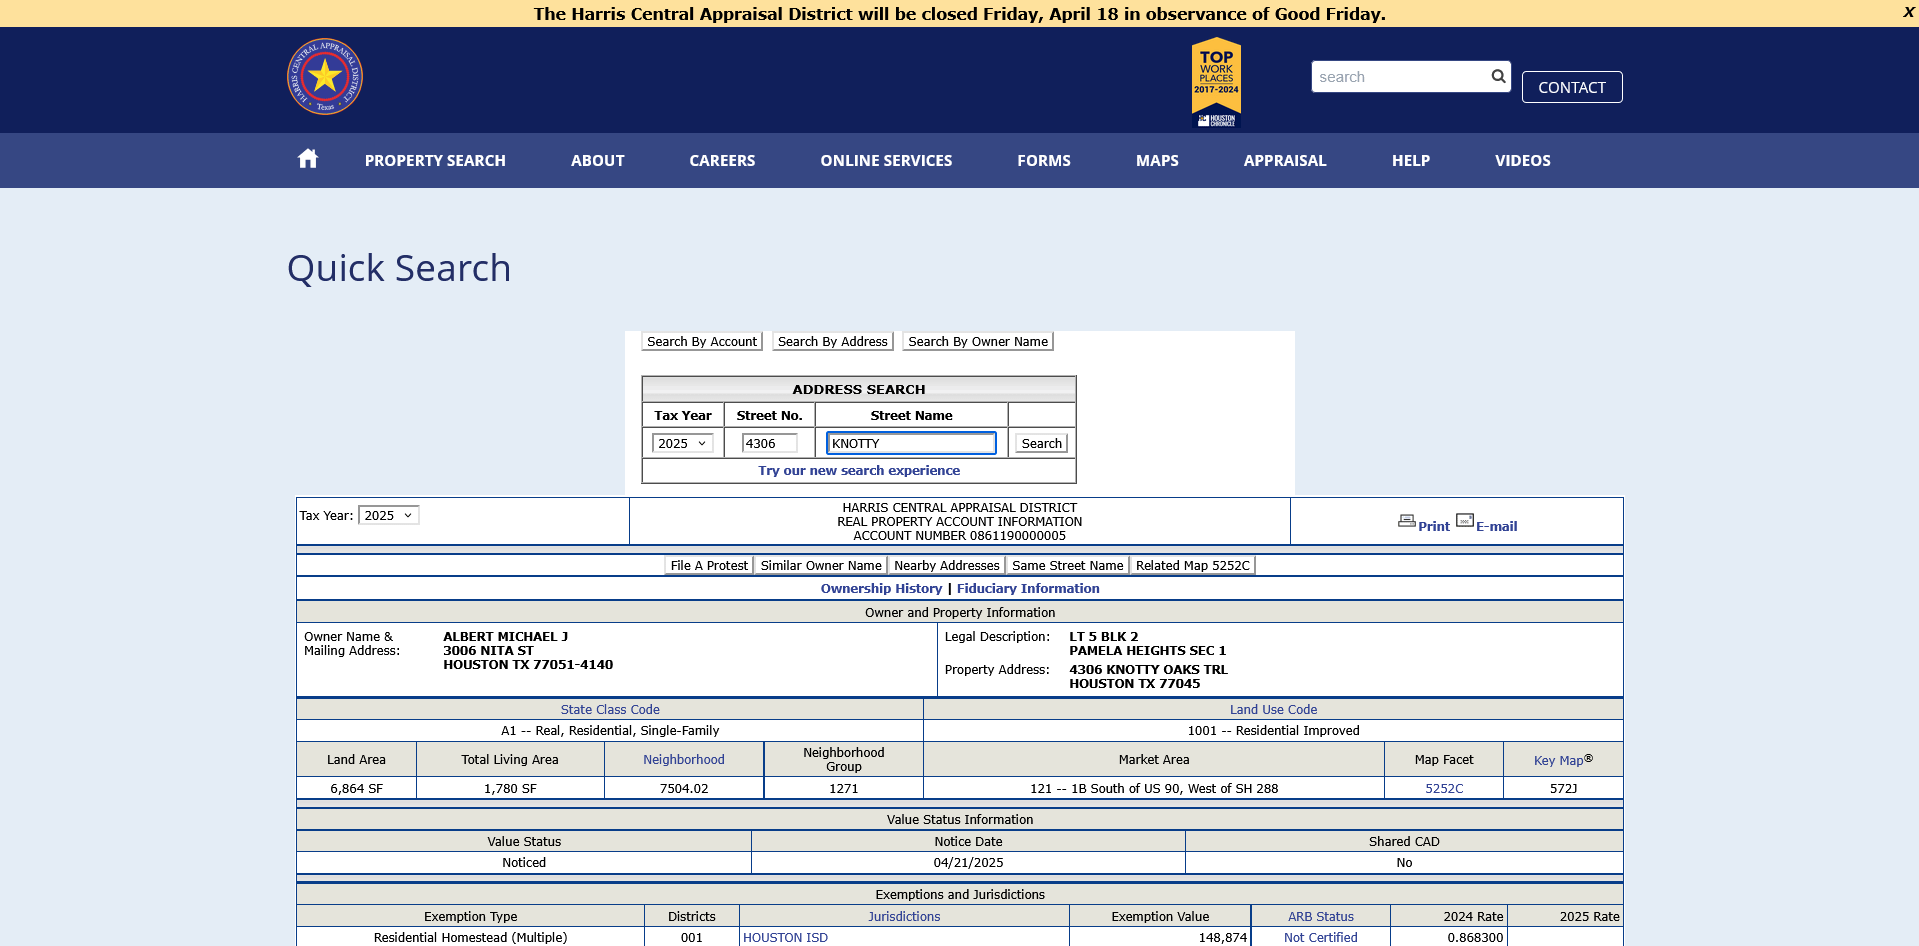
Task: Open the Jurisdictions link
Action: click(904, 916)
